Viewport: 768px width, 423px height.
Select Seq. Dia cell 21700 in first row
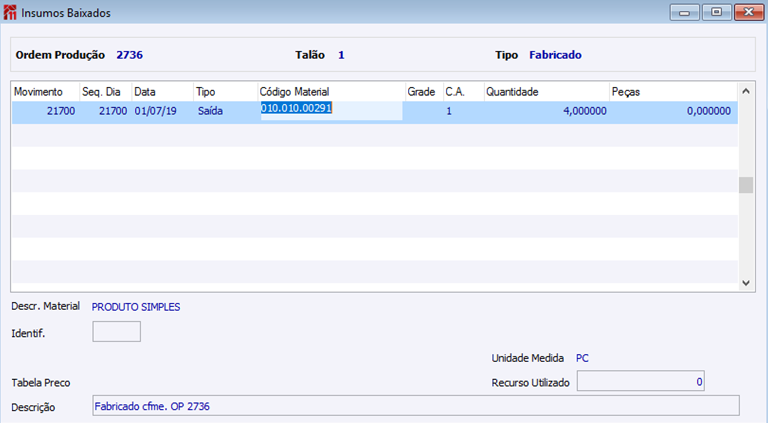pyautogui.click(x=106, y=111)
